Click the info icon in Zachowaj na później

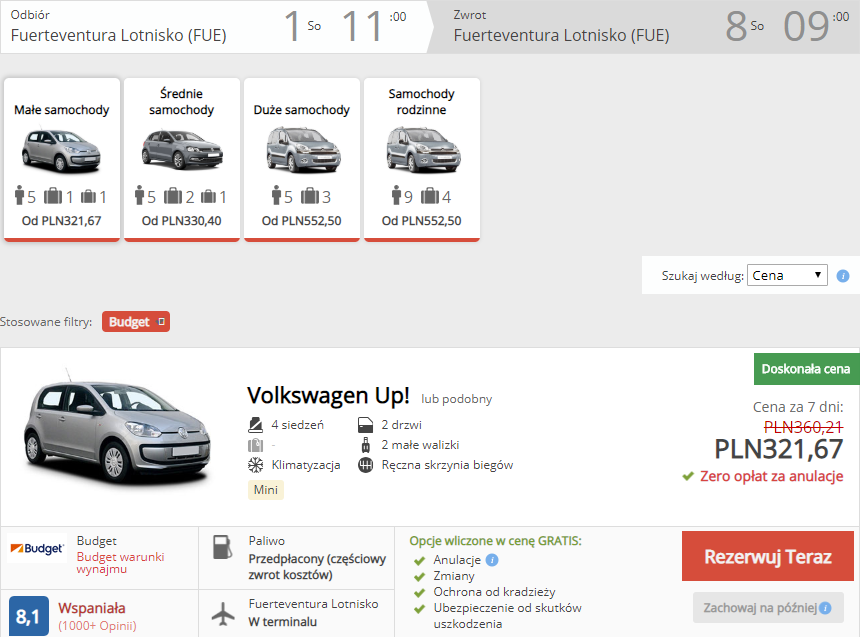click(x=825, y=608)
